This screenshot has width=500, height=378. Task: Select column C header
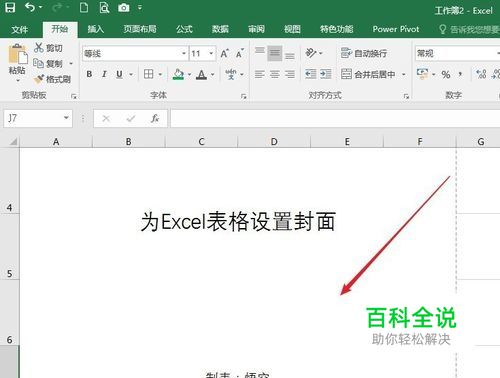tap(201, 142)
